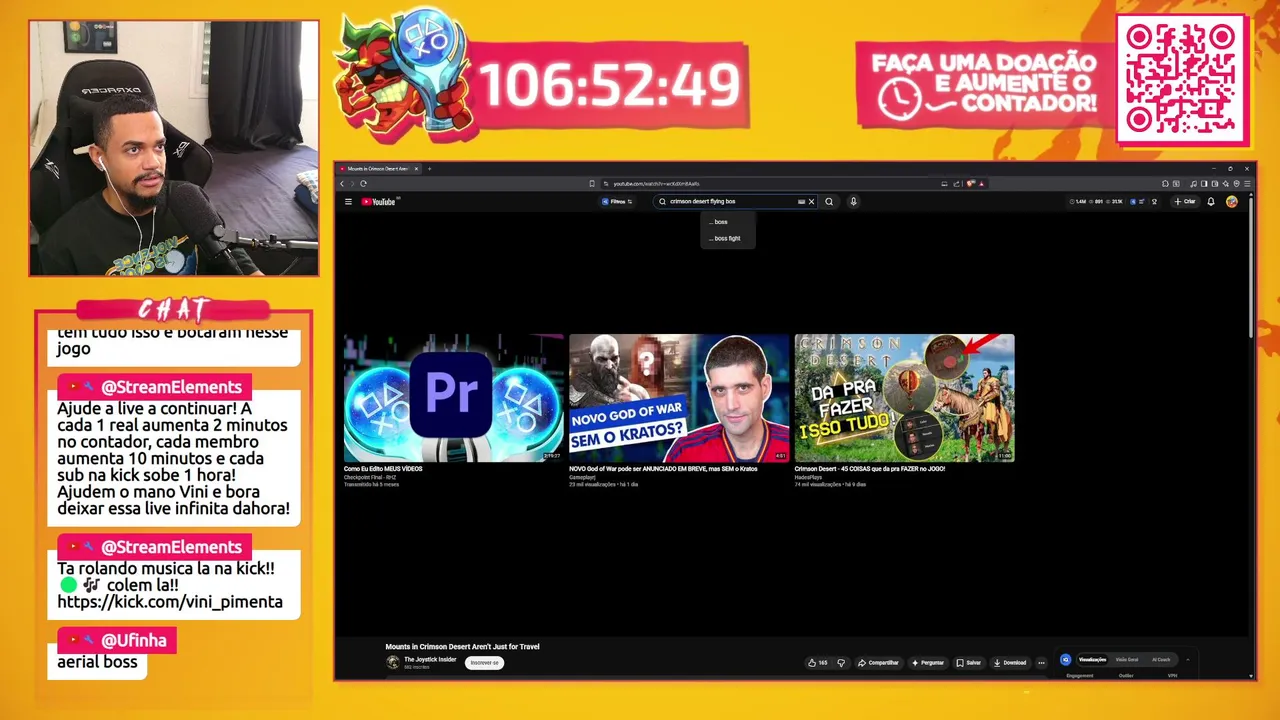The height and width of the screenshot is (720, 1280).
Task: Click 'NOVO God of War pode ser ANUNCIADO' title
Action: click(x=663, y=469)
